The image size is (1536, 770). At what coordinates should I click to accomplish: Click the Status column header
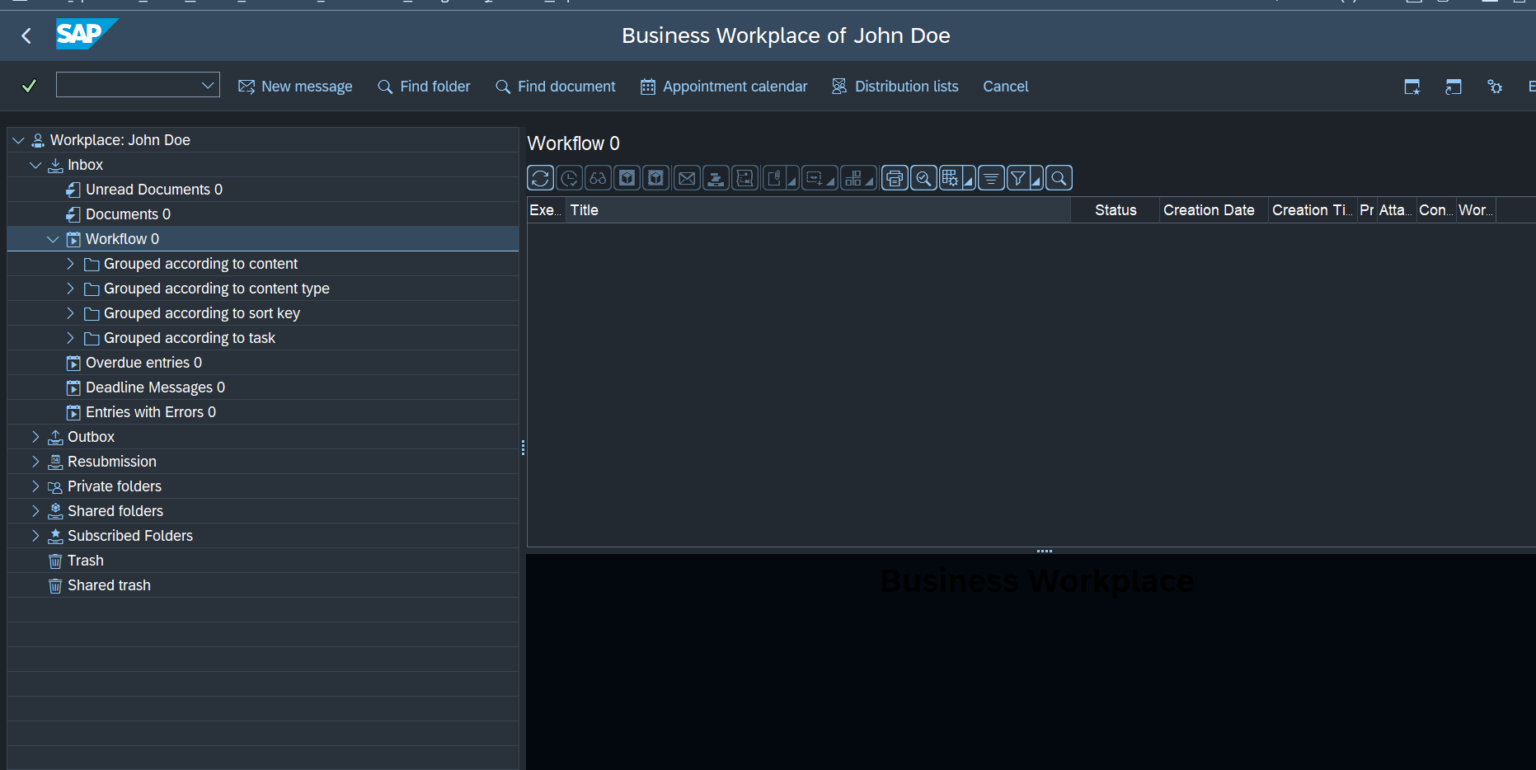[1115, 210]
